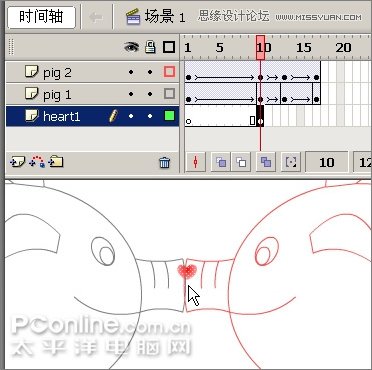372x370 pixels.
Task: Click the gray pig's eye outline
Action: (x=103, y=251)
